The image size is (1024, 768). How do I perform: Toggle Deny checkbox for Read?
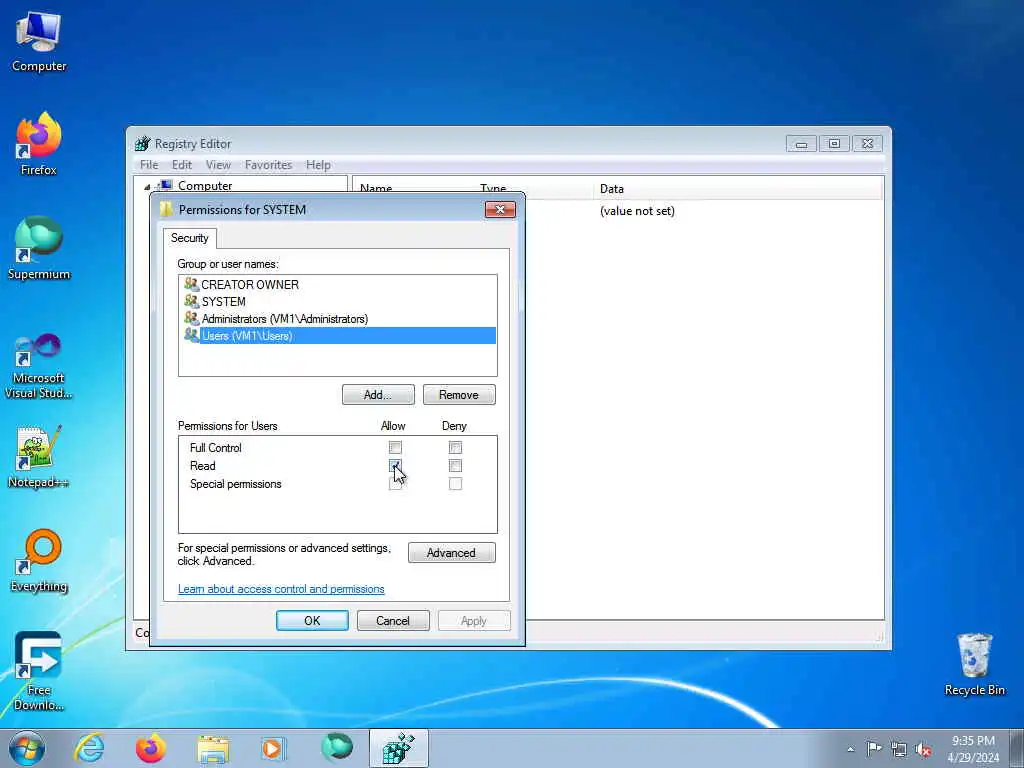click(455, 466)
